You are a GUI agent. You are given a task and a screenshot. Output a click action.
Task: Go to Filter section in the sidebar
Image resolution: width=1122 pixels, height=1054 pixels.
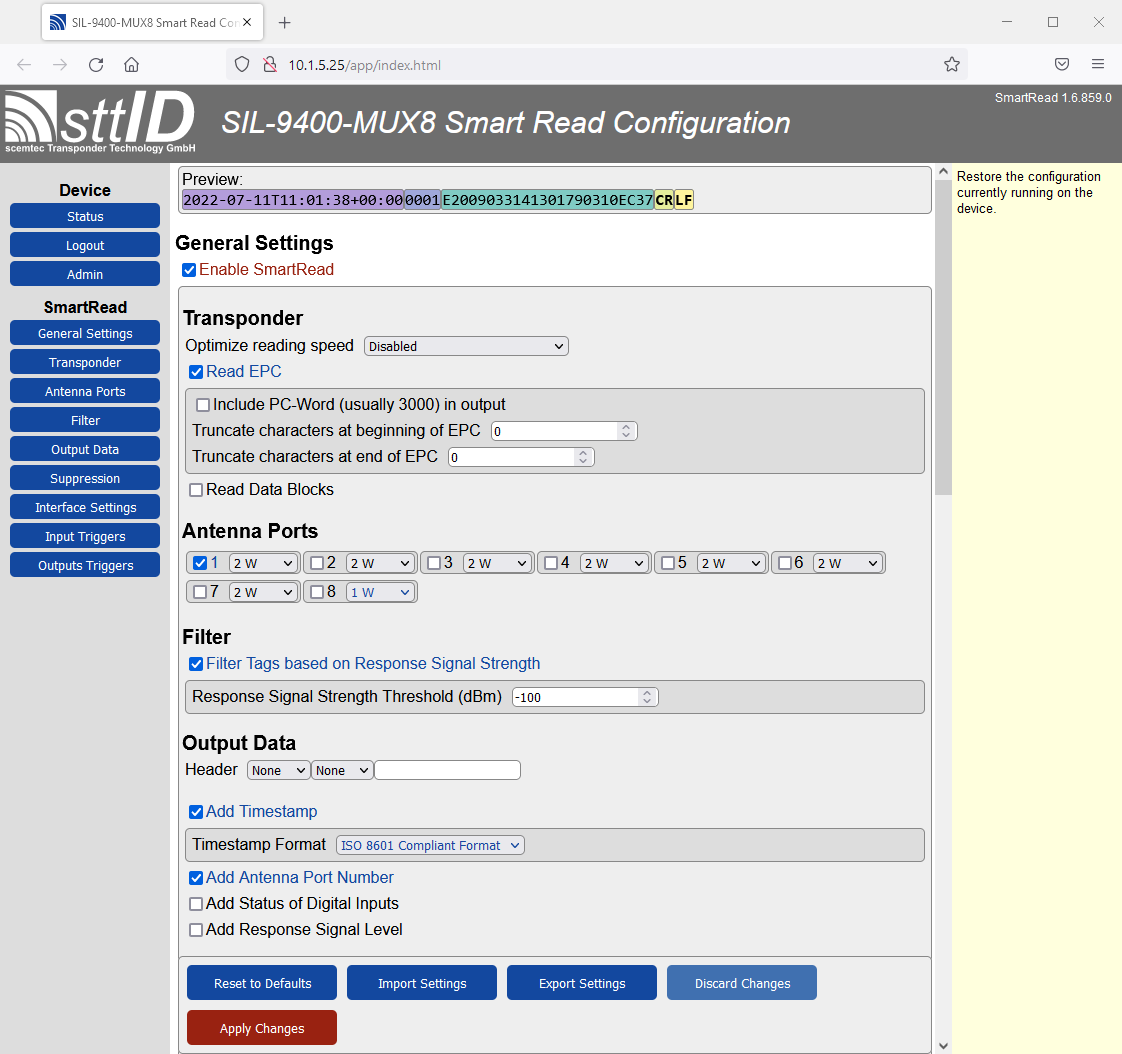point(85,420)
